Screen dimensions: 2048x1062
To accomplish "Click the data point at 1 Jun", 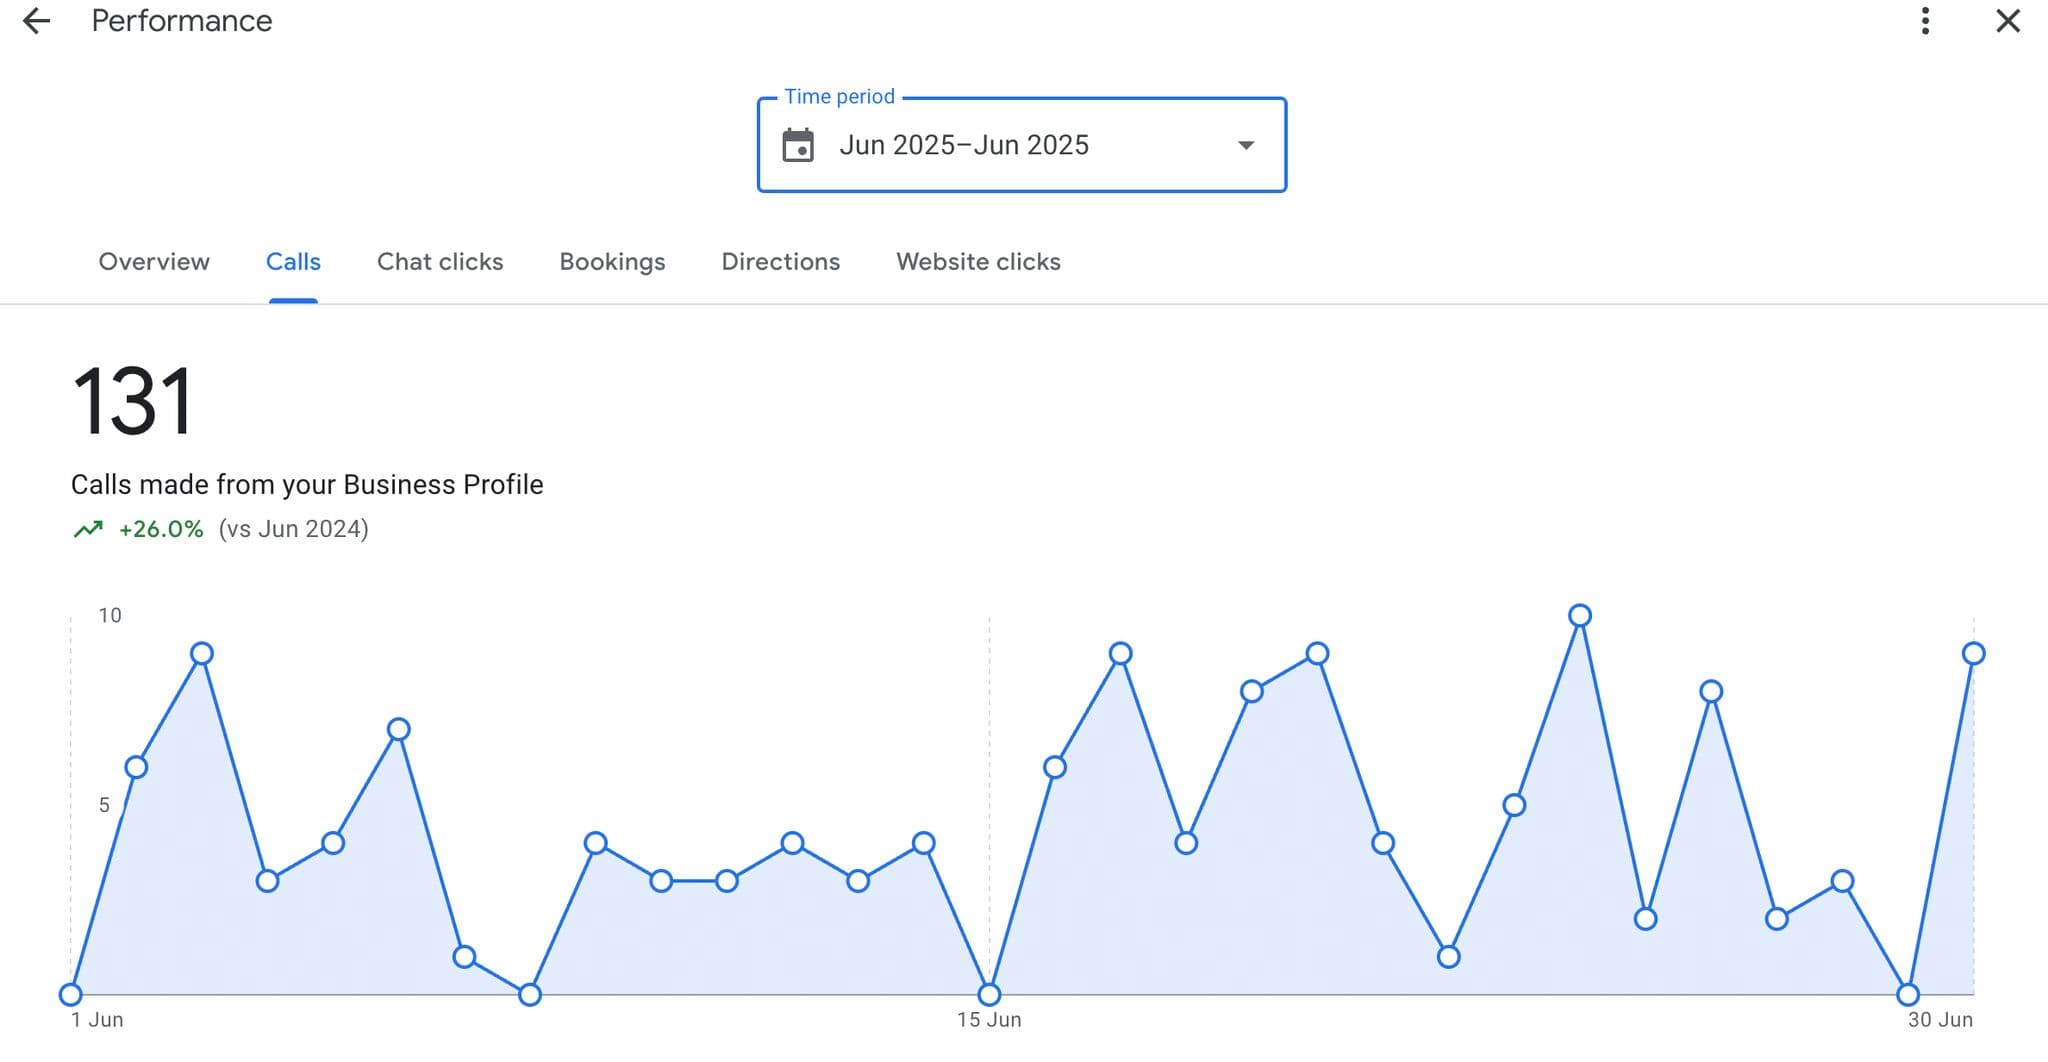I will pos(70,994).
